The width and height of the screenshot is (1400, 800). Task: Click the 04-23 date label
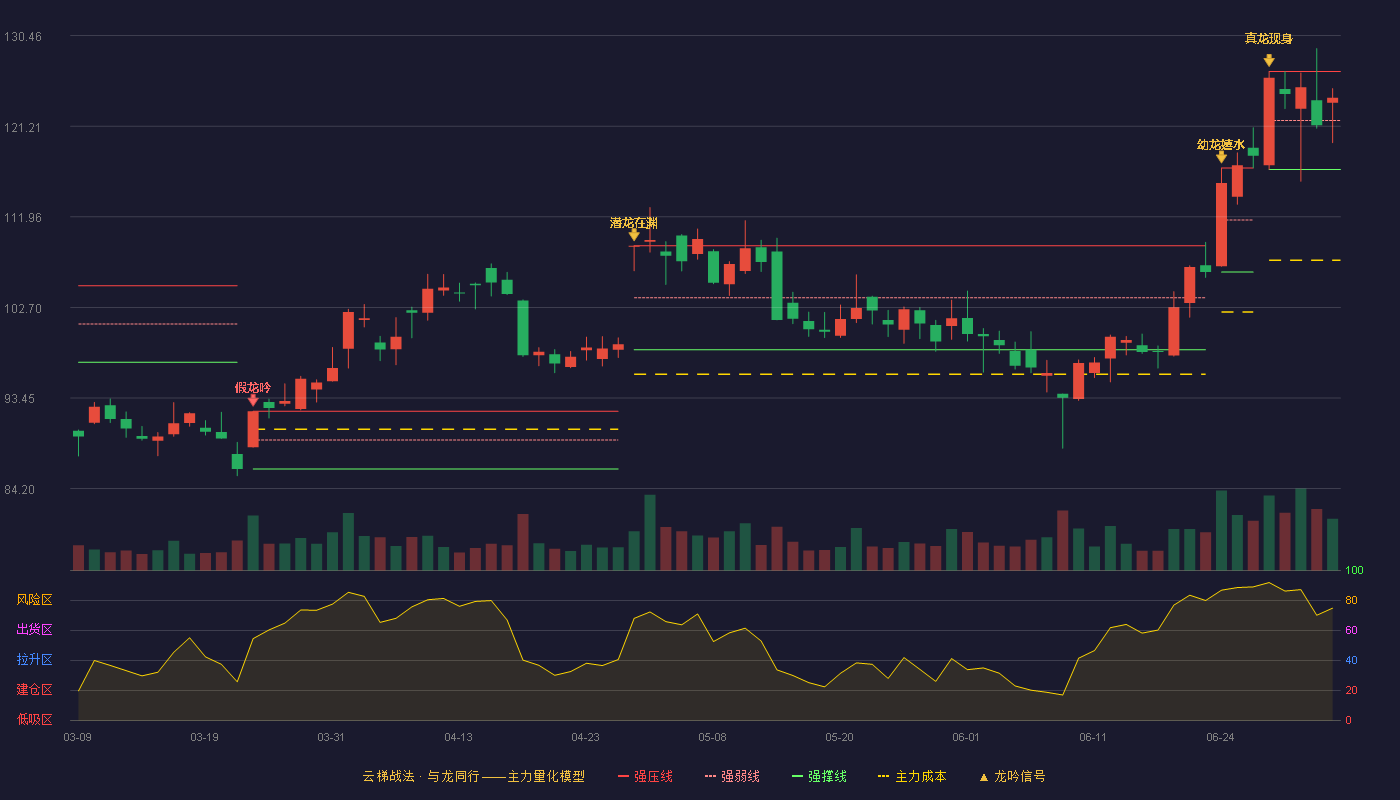tap(585, 737)
